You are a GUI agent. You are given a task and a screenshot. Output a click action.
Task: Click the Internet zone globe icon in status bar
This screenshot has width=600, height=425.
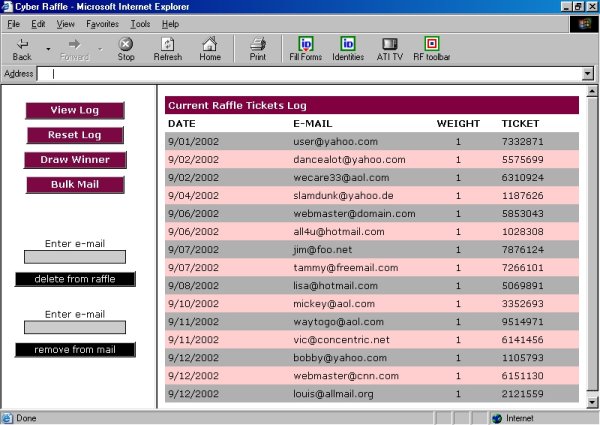(497, 418)
